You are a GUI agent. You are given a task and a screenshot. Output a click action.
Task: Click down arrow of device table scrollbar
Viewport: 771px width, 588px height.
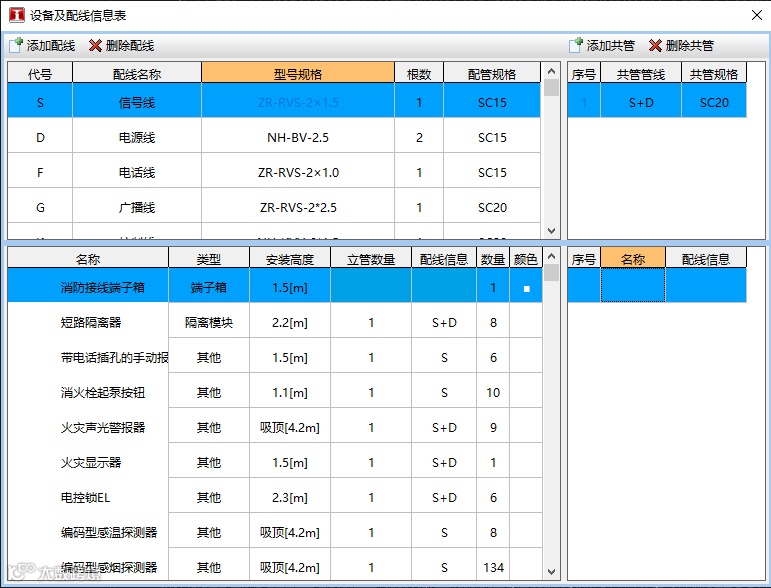click(x=551, y=571)
